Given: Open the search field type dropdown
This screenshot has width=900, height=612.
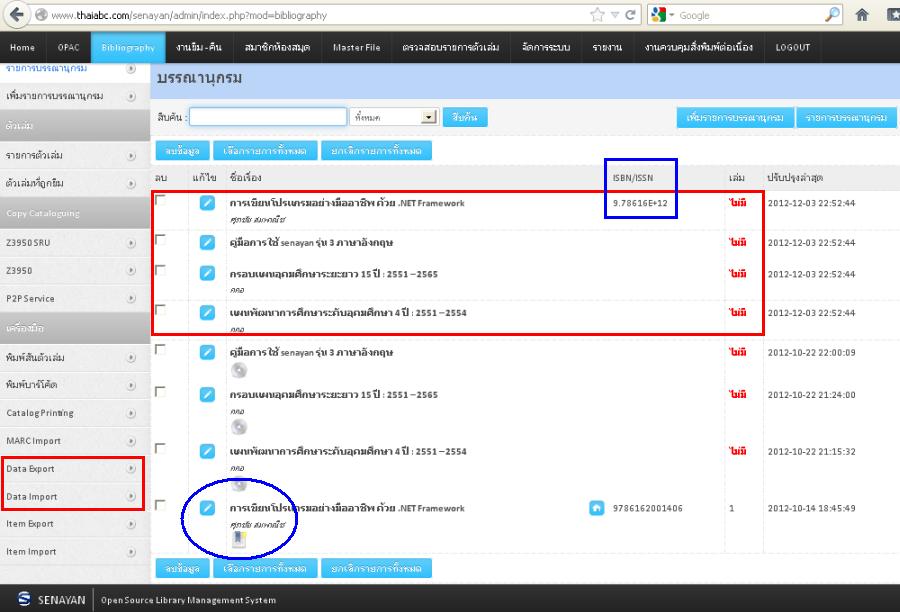Looking at the screenshot, I should pyautogui.click(x=429, y=117).
